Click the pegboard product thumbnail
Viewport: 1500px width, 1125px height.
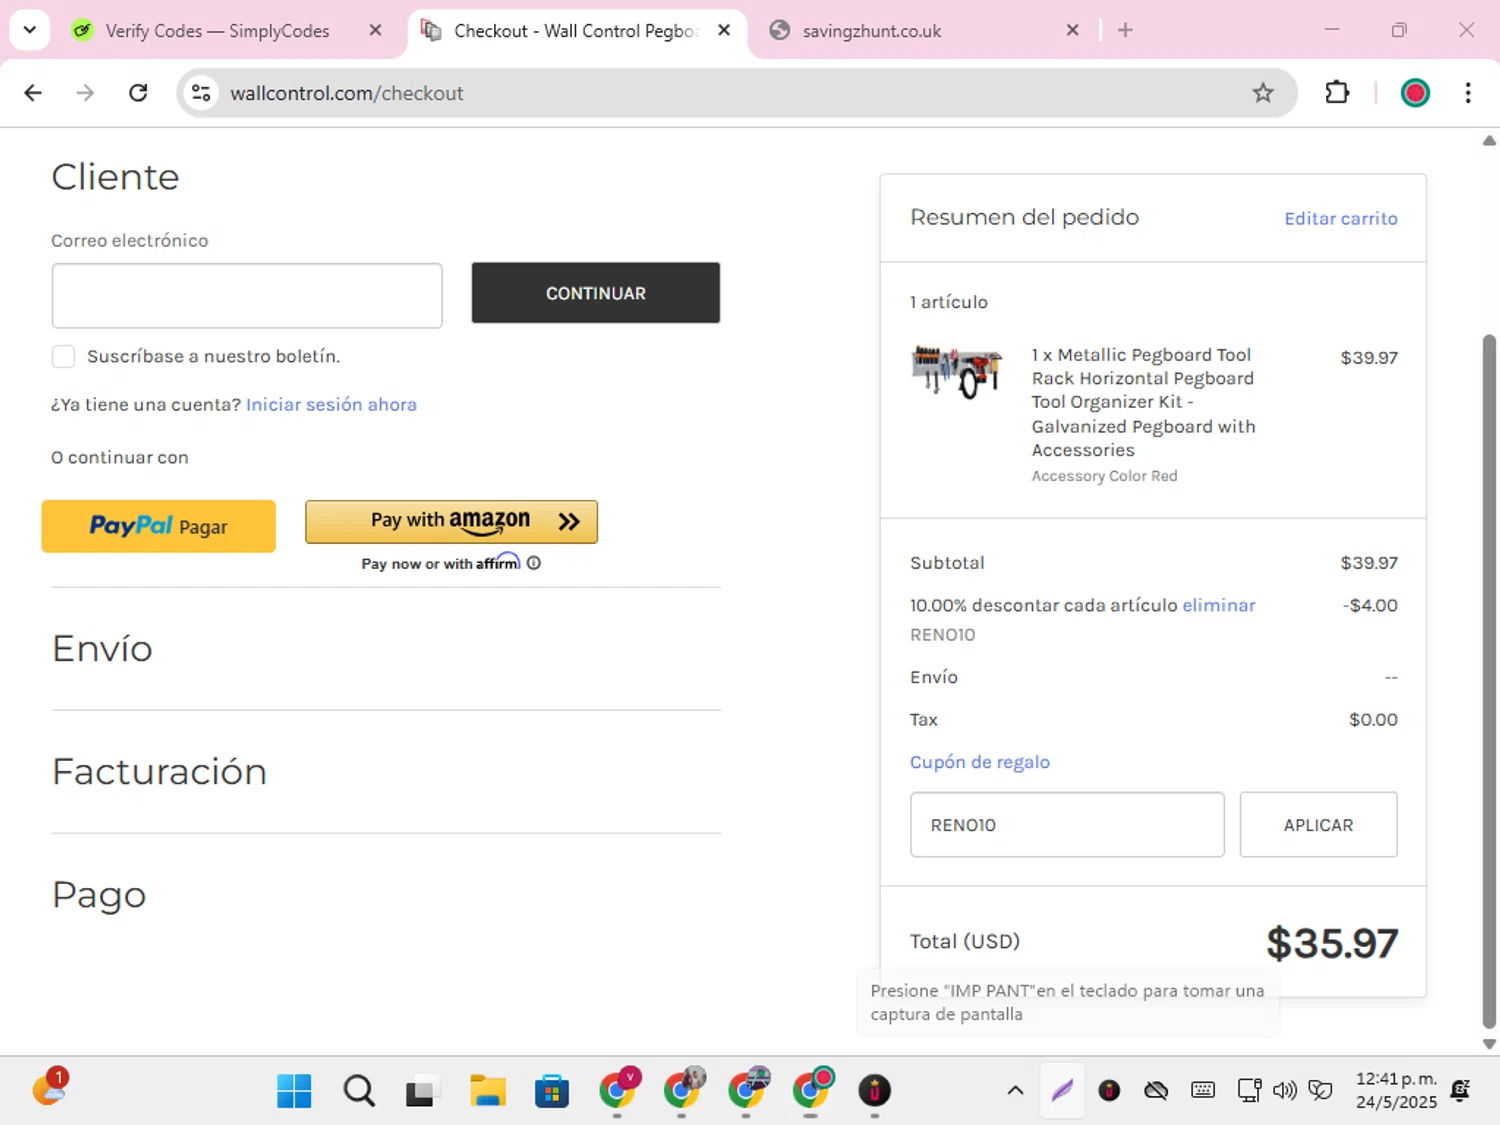957,371
